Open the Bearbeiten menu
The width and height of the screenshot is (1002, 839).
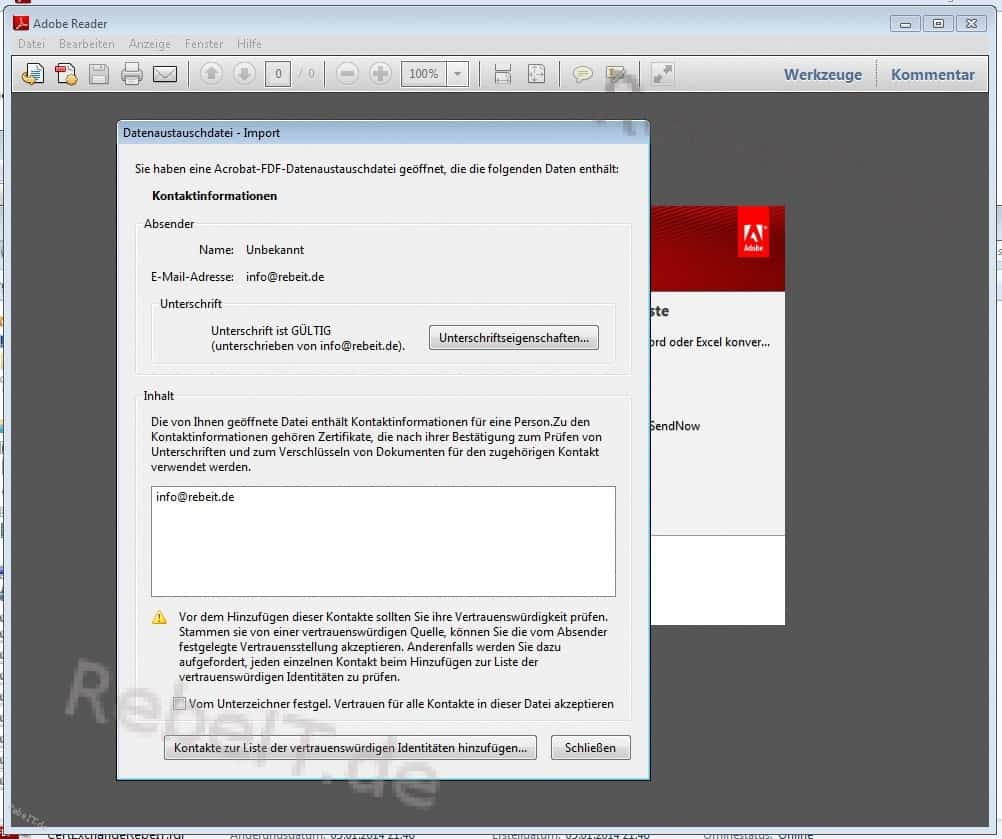pos(86,44)
